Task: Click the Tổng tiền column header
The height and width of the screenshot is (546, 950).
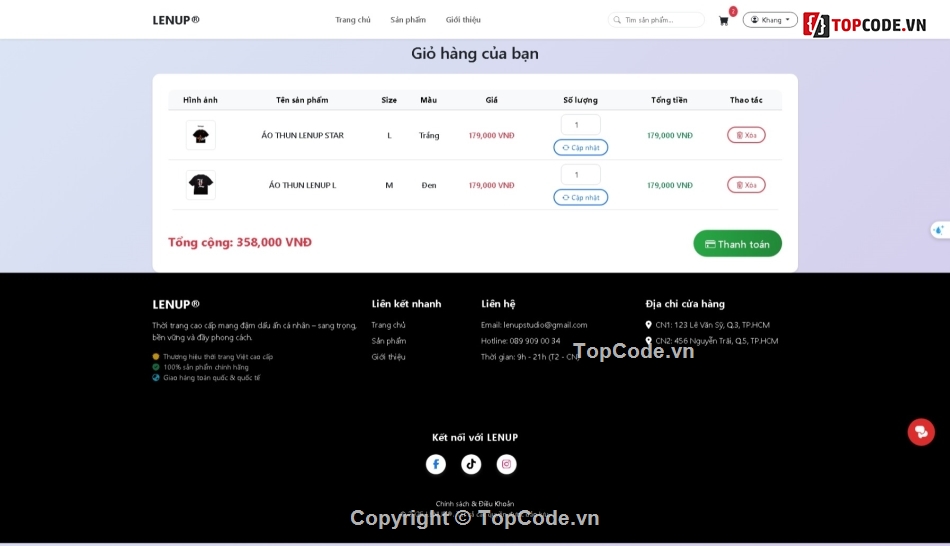Action: tap(669, 100)
